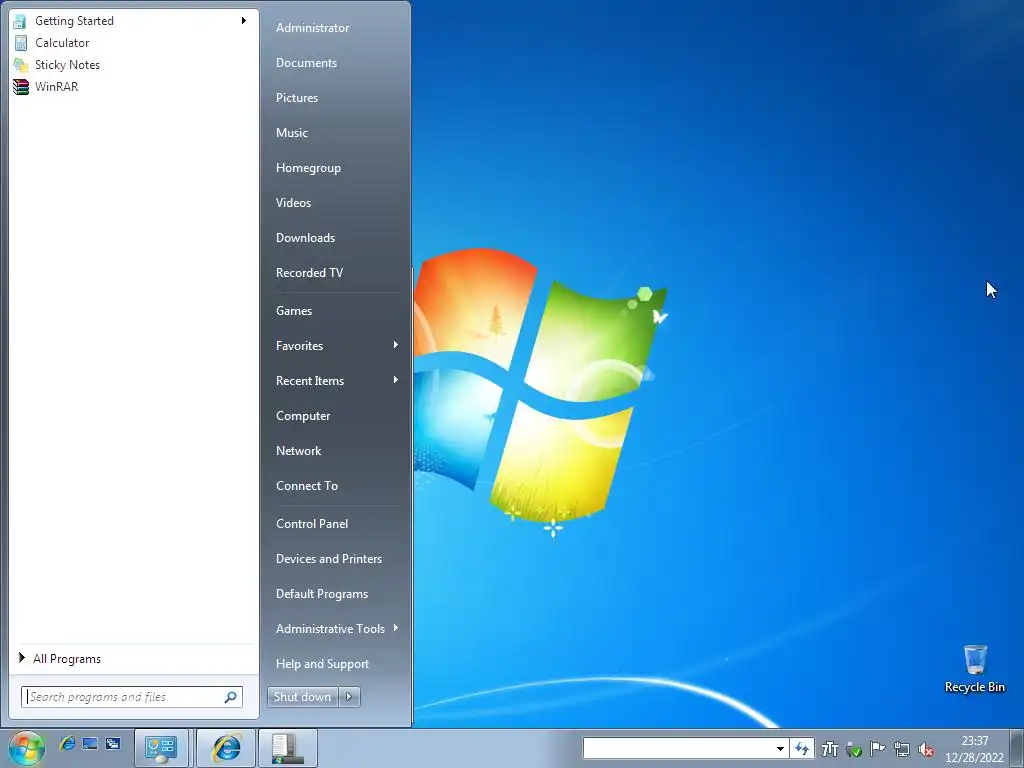Launch Calculator from the Start menu

[131, 42]
